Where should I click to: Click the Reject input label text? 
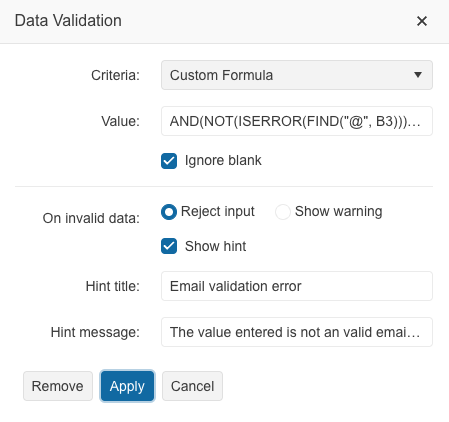pos(217,211)
